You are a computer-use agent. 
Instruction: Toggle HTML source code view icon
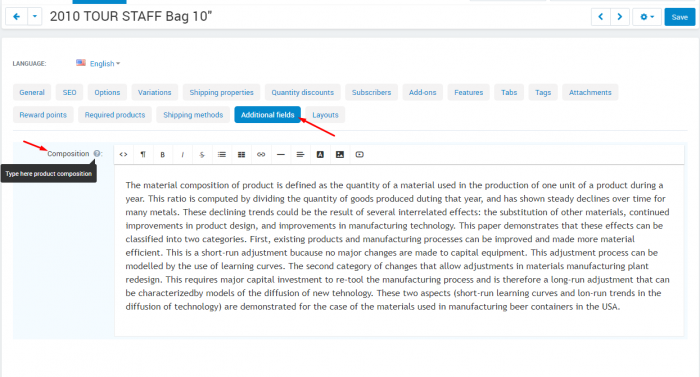[x=123, y=155]
